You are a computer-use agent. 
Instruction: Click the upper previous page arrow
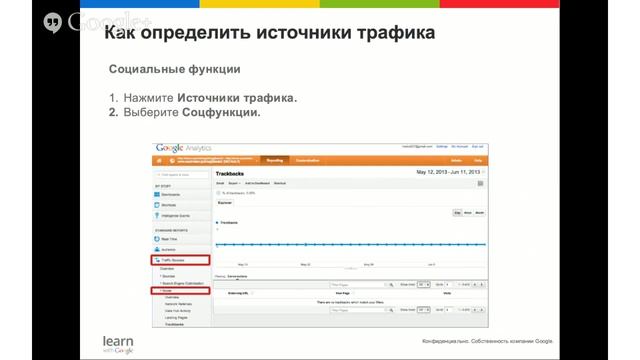(x=475, y=284)
